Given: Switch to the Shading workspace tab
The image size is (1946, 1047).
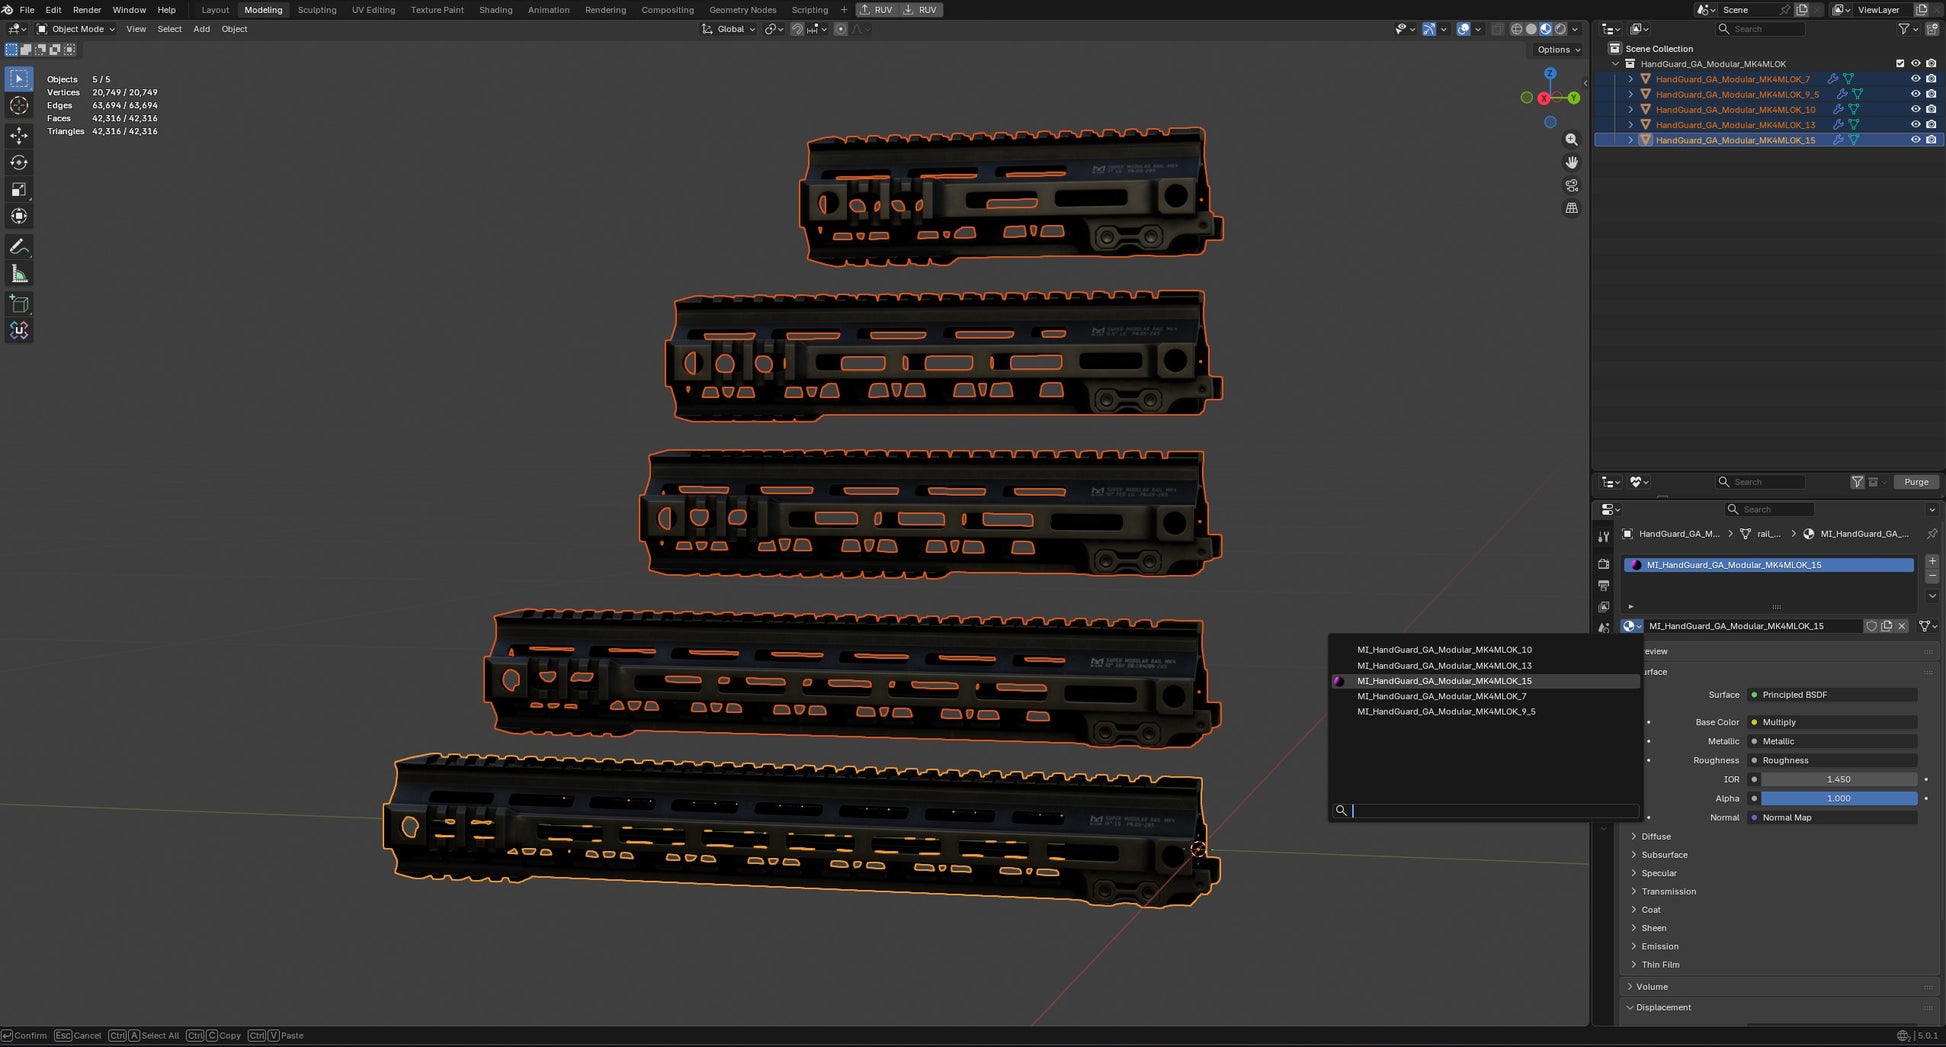Looking at the screenshot, I should pyautogui.click(x=495, y=10).
